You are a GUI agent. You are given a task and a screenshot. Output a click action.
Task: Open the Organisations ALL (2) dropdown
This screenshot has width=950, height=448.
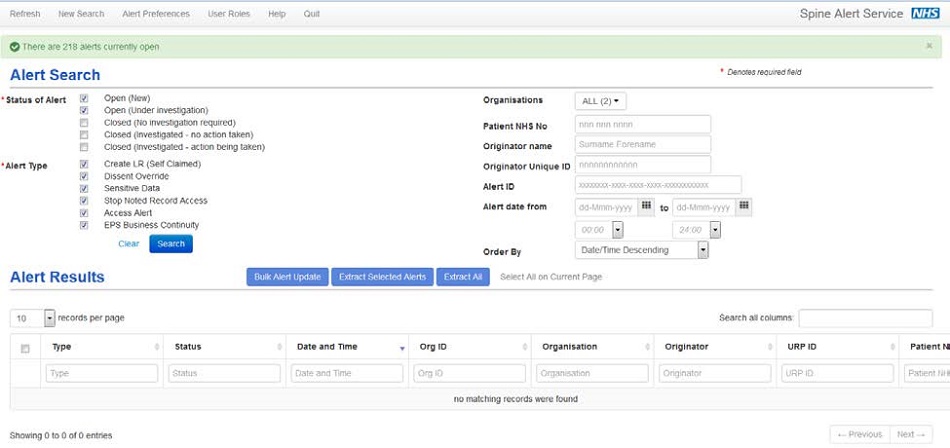(x=600, y=101)
